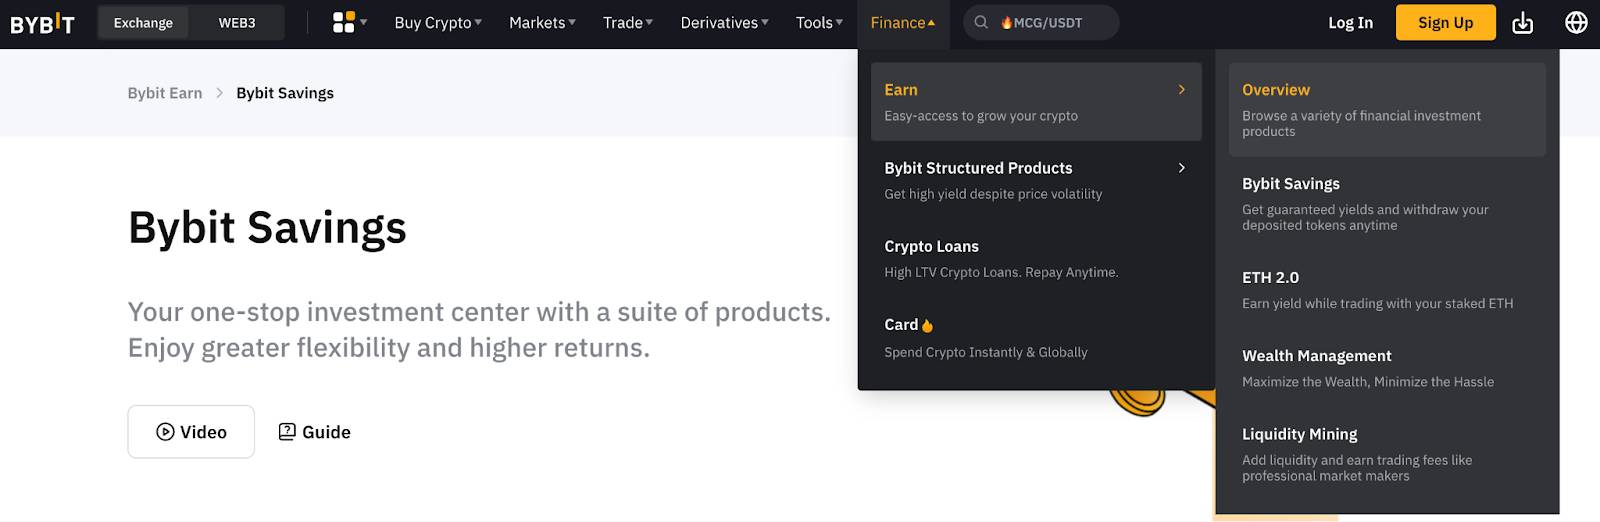Click the search magnifier icon
Image resolution: width=1600 pixels, height=522 pixels.
(x=981, y=22)
